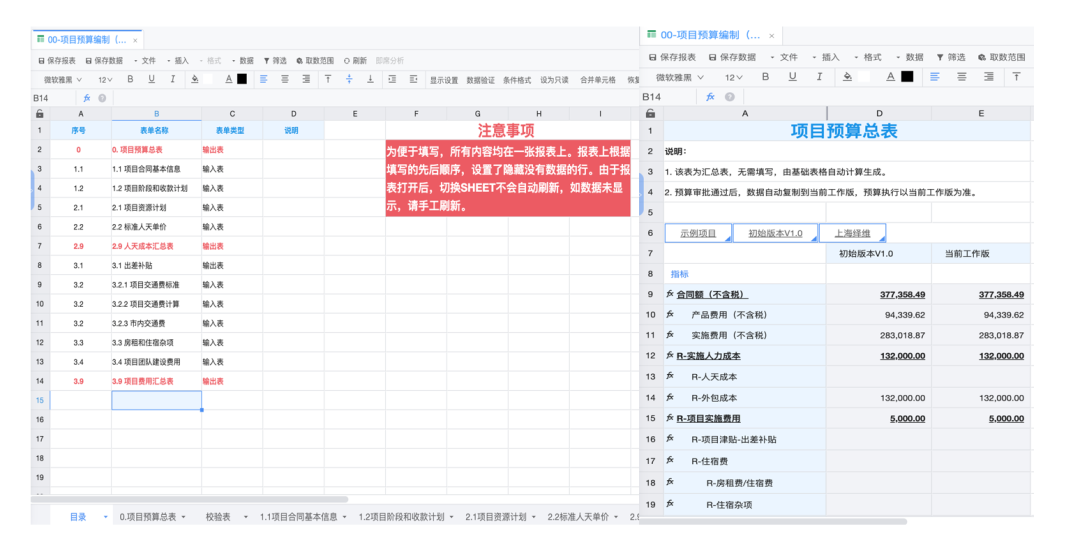Screen dimensions: 1080x554
Task: Toggle underline in left window toolbar
Action: [152, 79]
